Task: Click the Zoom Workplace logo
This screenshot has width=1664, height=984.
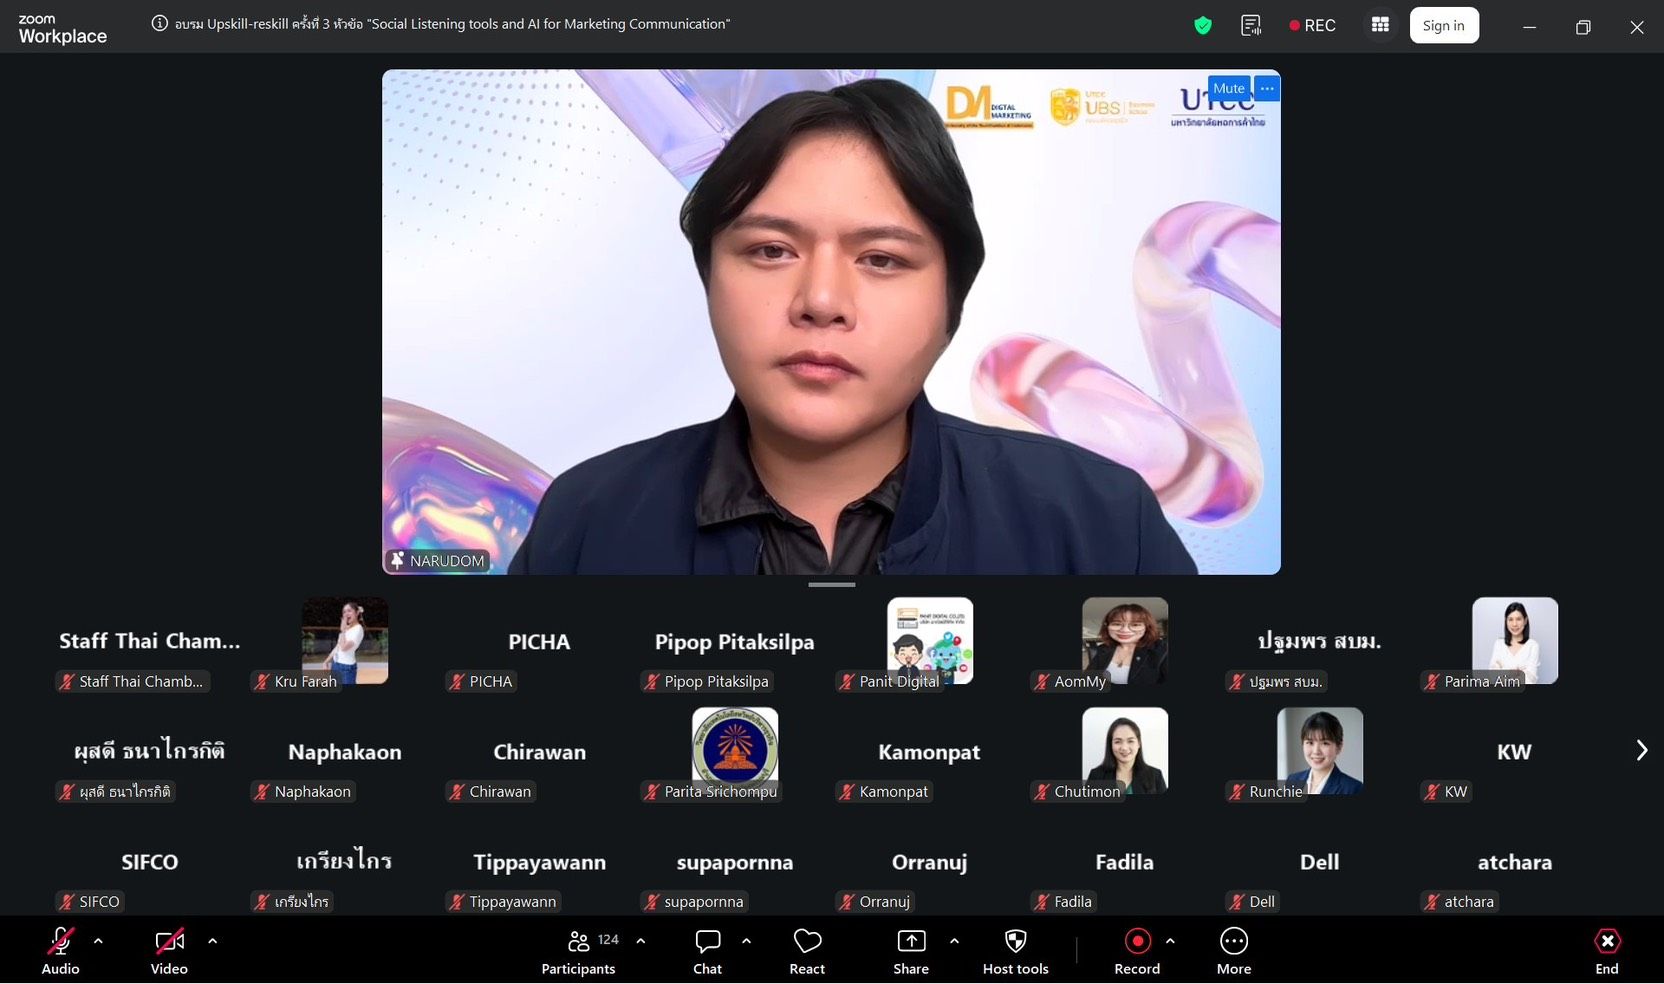Action: coord(62,29)
